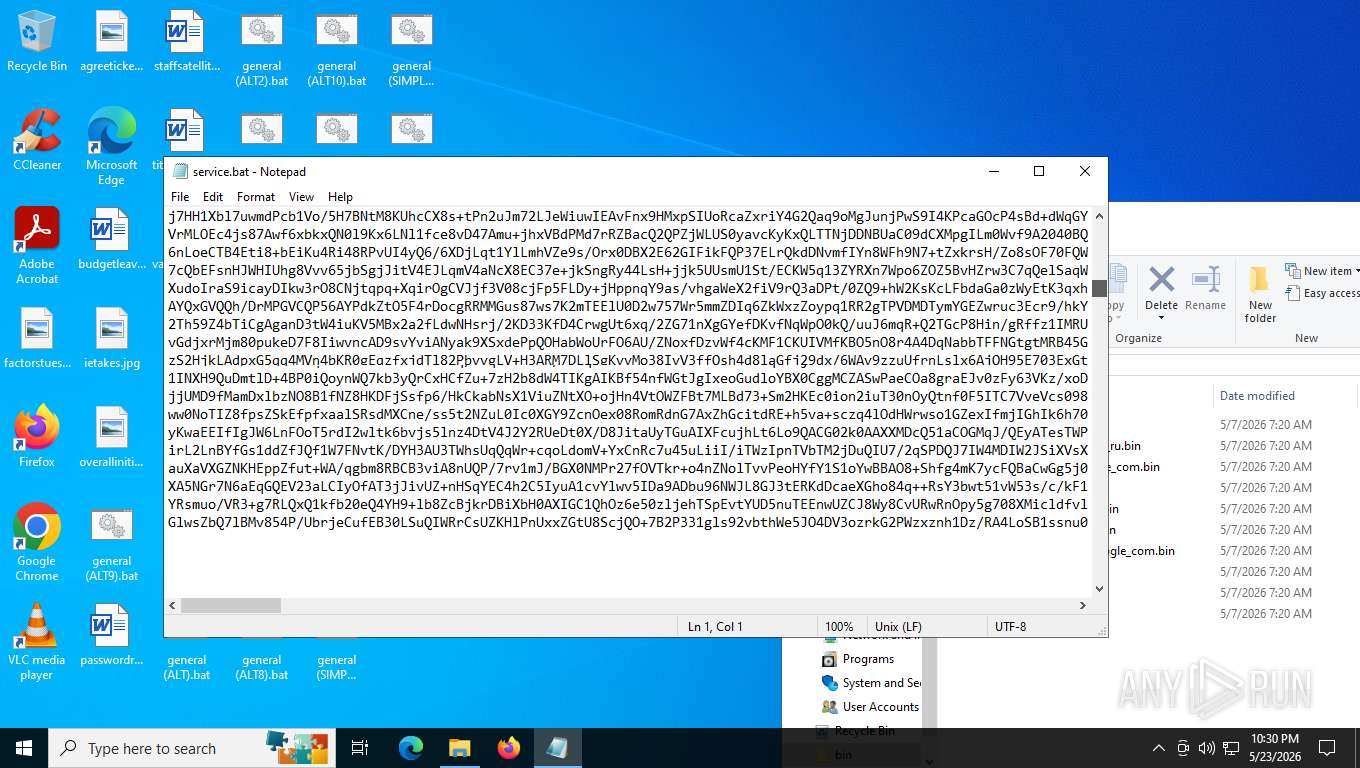Viewport: 1360px width, 768px height.
Task: Select the budgetleav Word document icon
Action: 112,239
